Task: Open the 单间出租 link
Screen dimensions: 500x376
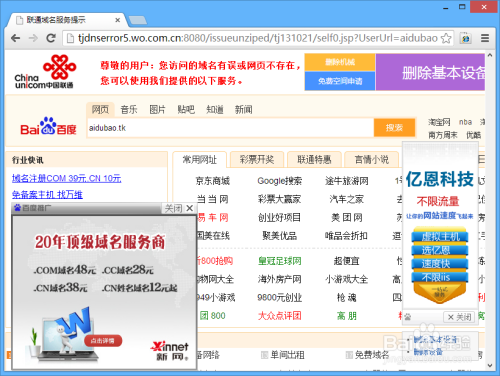Action: (x=287, y=355)
